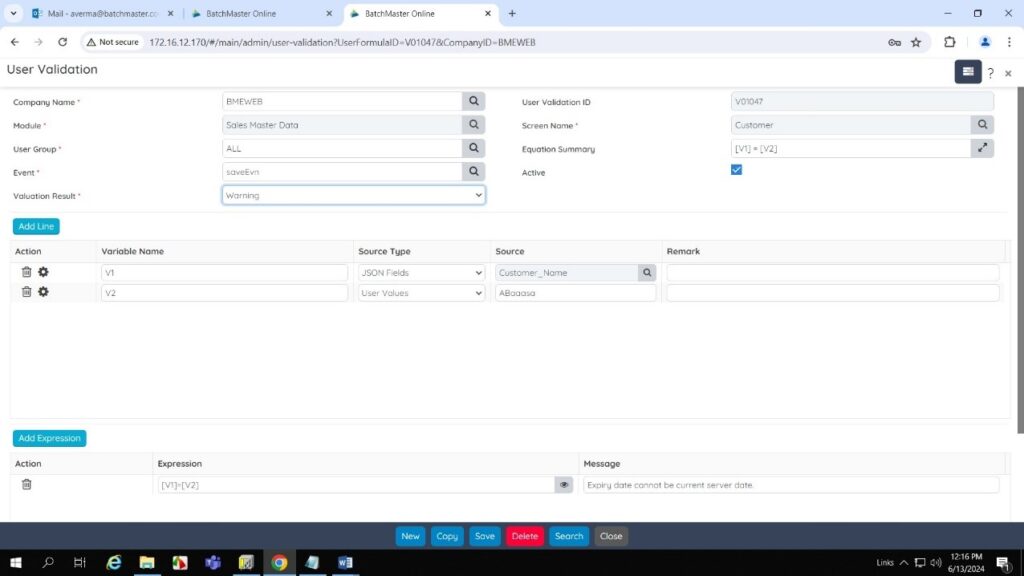Click the Message field for the expression
Image resolution: width=1024 pixels, height=576 pixels.
click(x=790, y=485)
